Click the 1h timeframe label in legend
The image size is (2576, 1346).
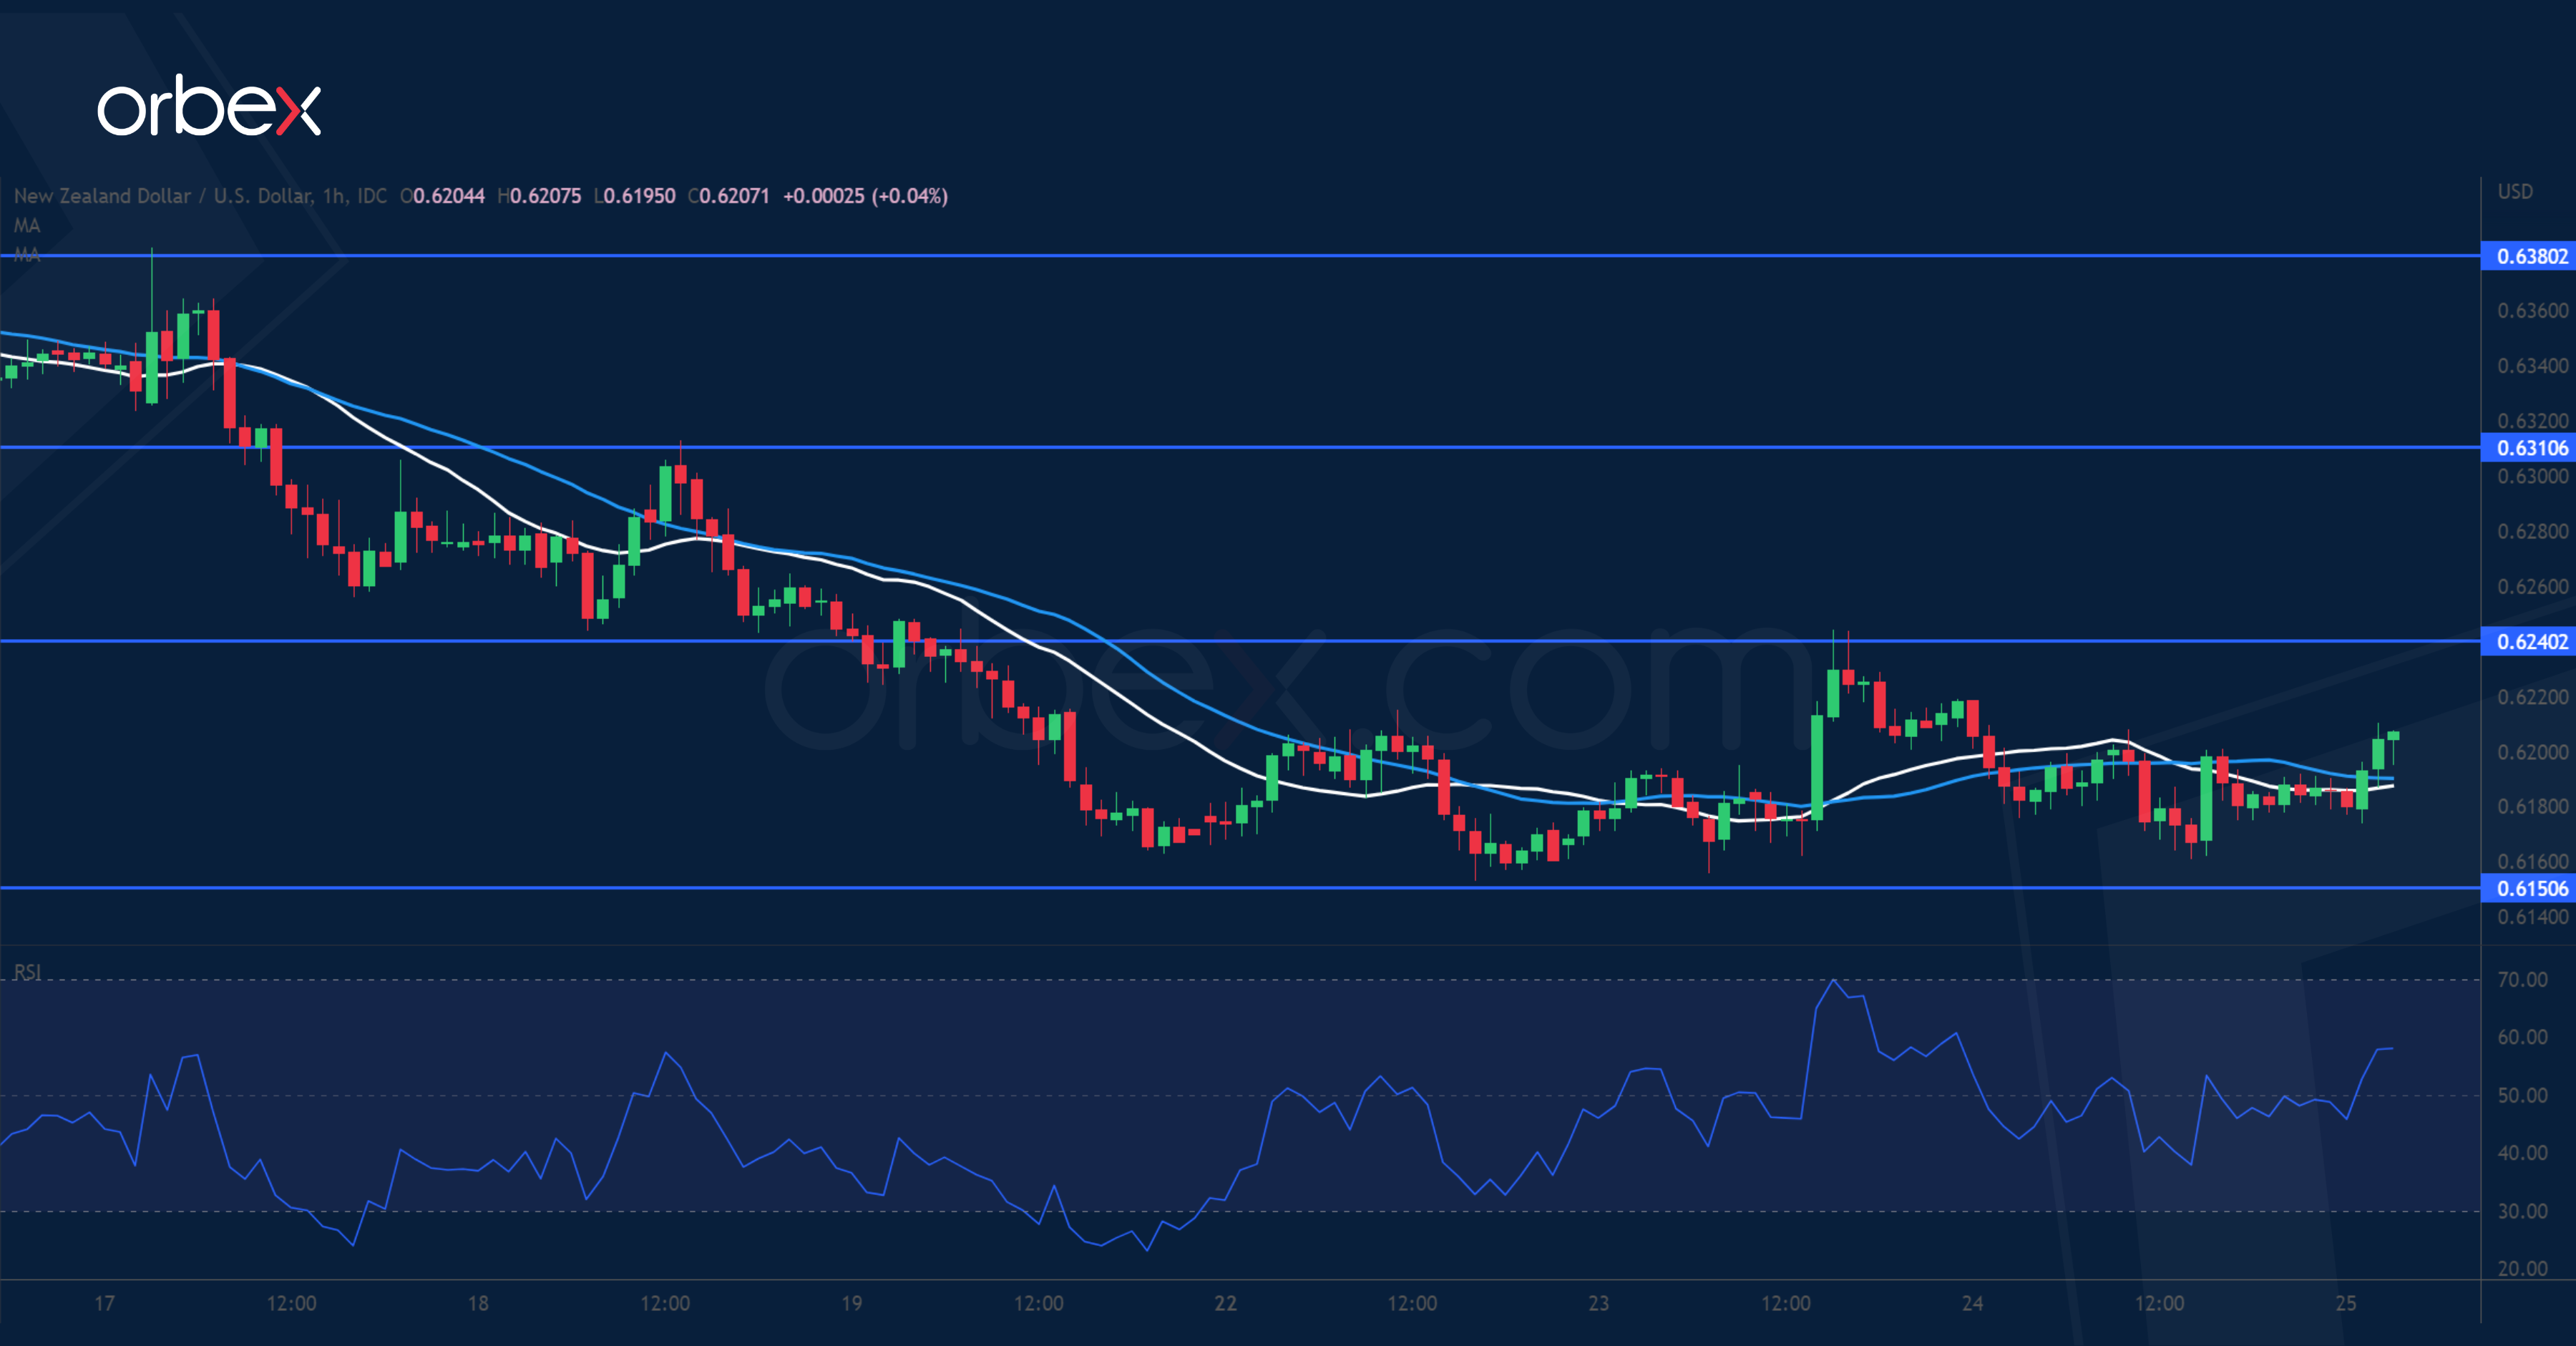pos(334,196)
